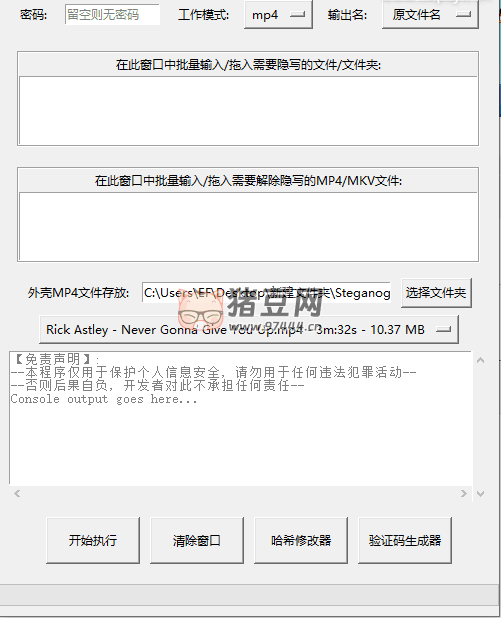Viewport: 501px width, 618px height.
Task: Click the 工作模式 label
Action: (203, 15)
